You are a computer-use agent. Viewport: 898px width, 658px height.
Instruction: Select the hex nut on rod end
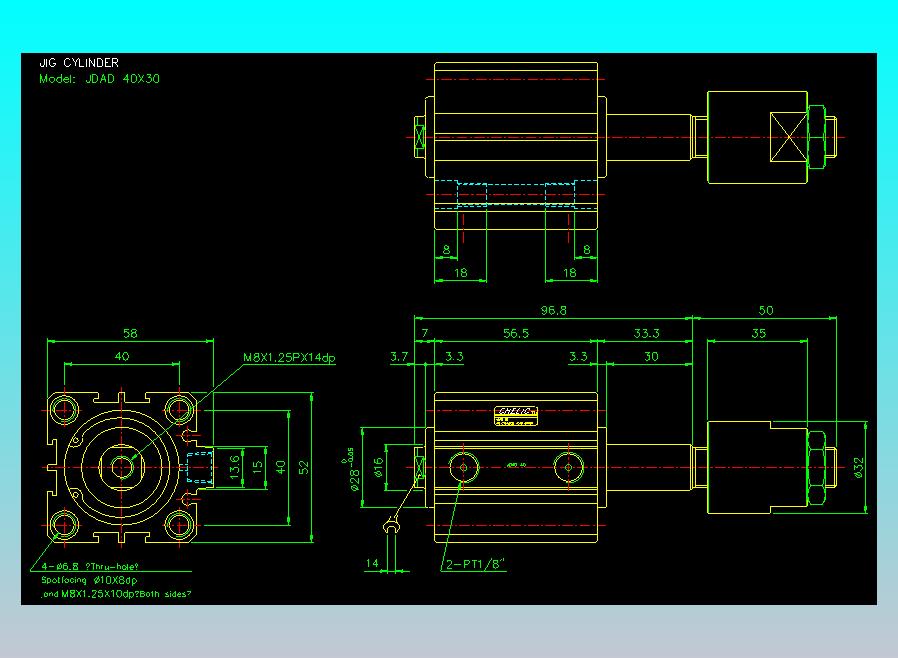(x=817, y=467)
